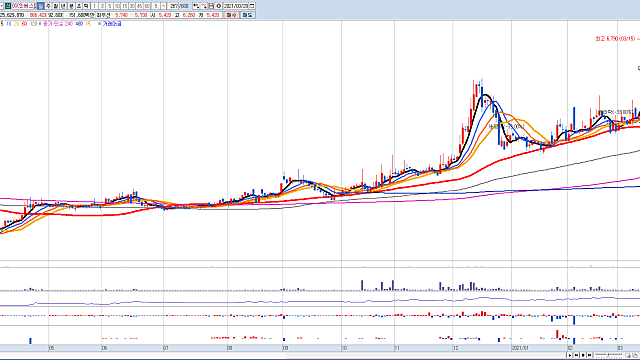Select the daily (일) chart period
Screen dimensions: 640x360
click(x=40, y=6)
